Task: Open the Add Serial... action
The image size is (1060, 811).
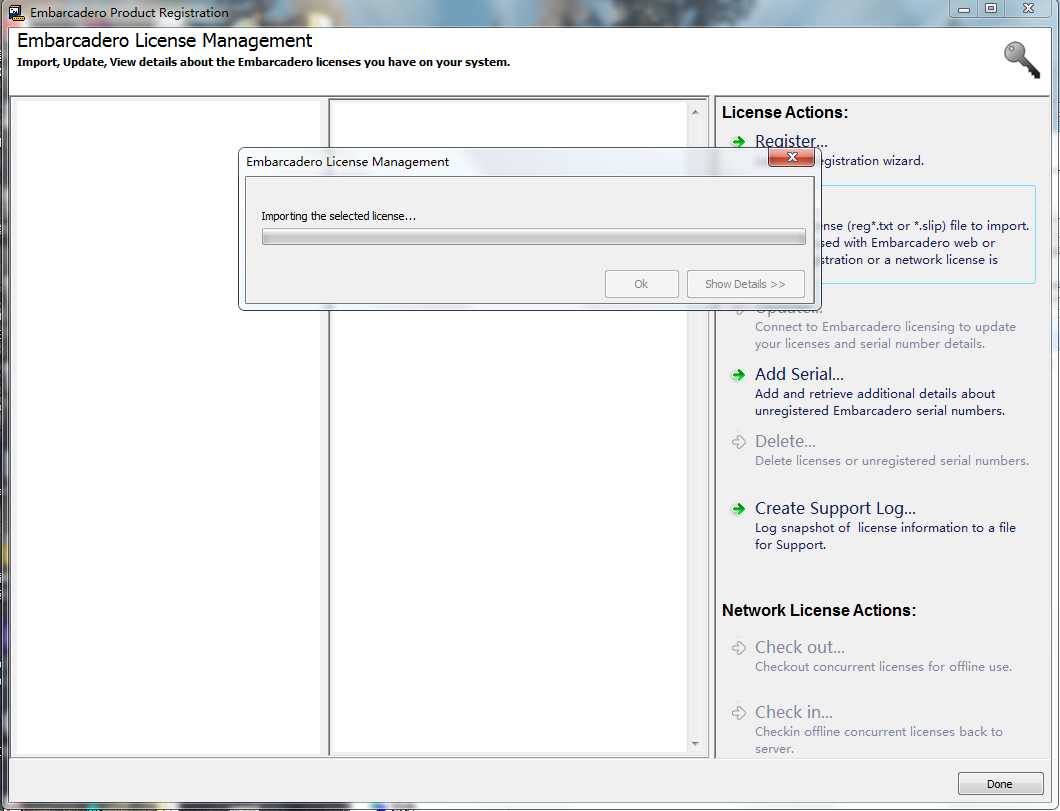Action: click(799, 374)
